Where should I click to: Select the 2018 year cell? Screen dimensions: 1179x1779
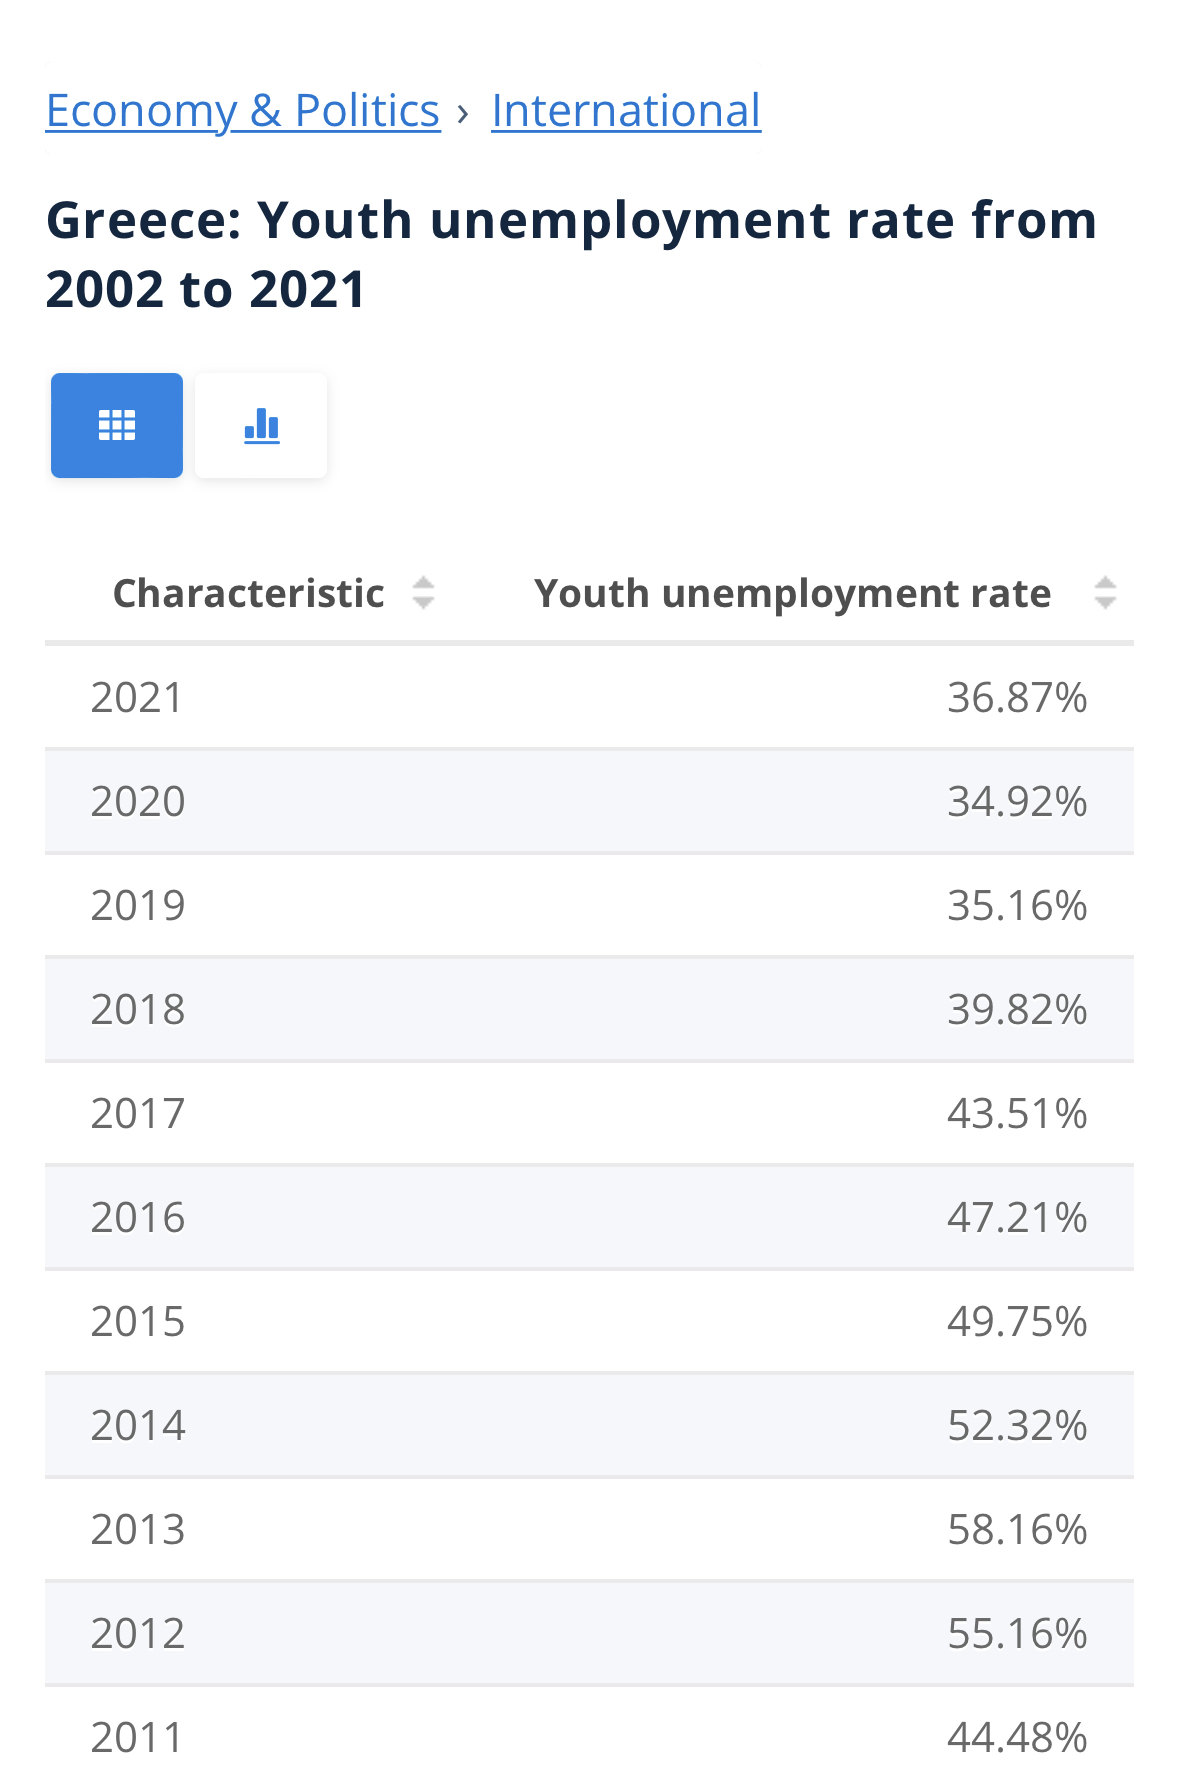coord(138,1009)
